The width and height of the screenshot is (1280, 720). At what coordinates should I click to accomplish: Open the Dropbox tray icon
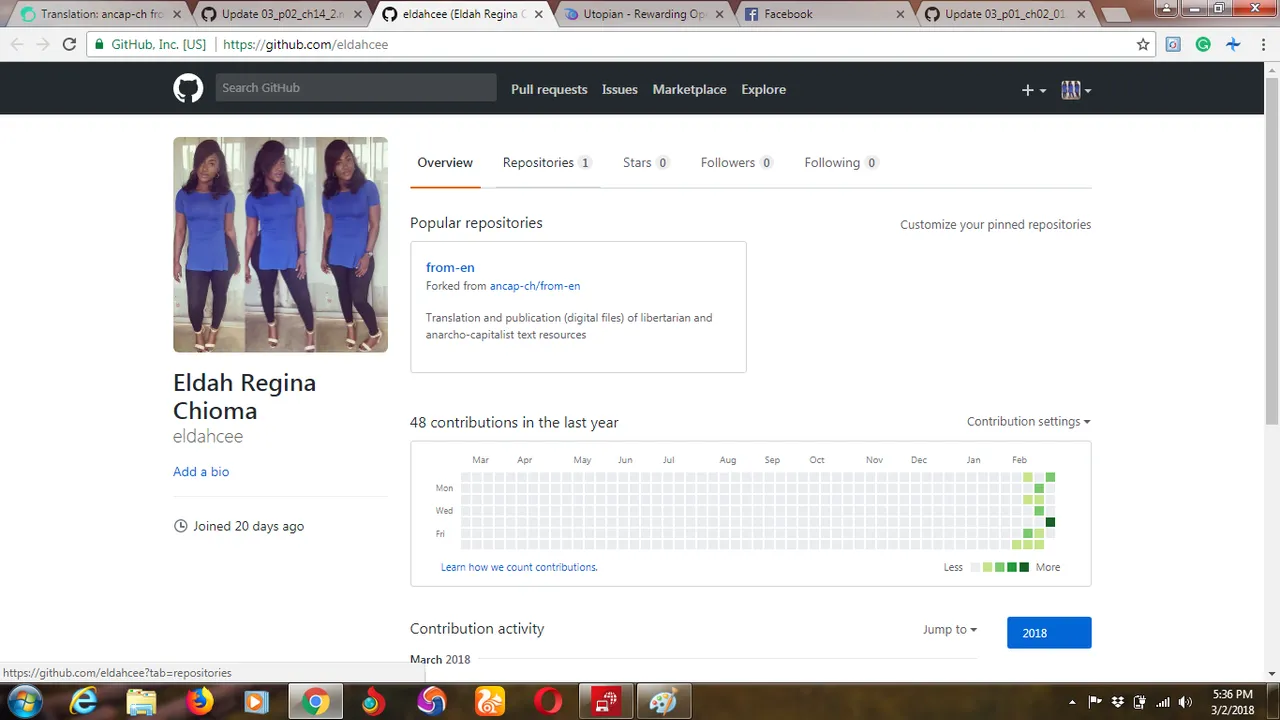tap(1118, 702)
